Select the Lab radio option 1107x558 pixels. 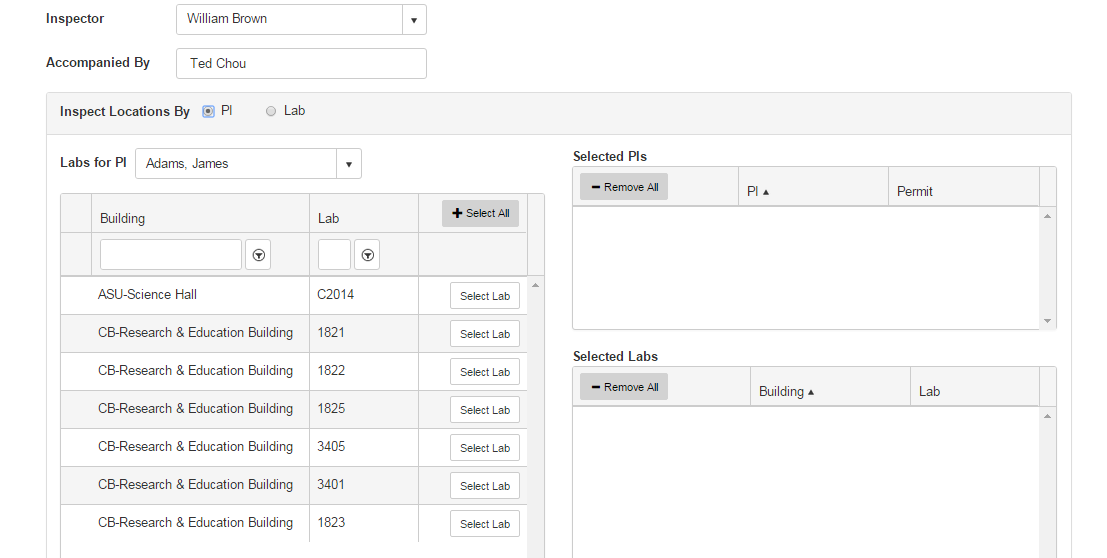[x=271, y=111]
